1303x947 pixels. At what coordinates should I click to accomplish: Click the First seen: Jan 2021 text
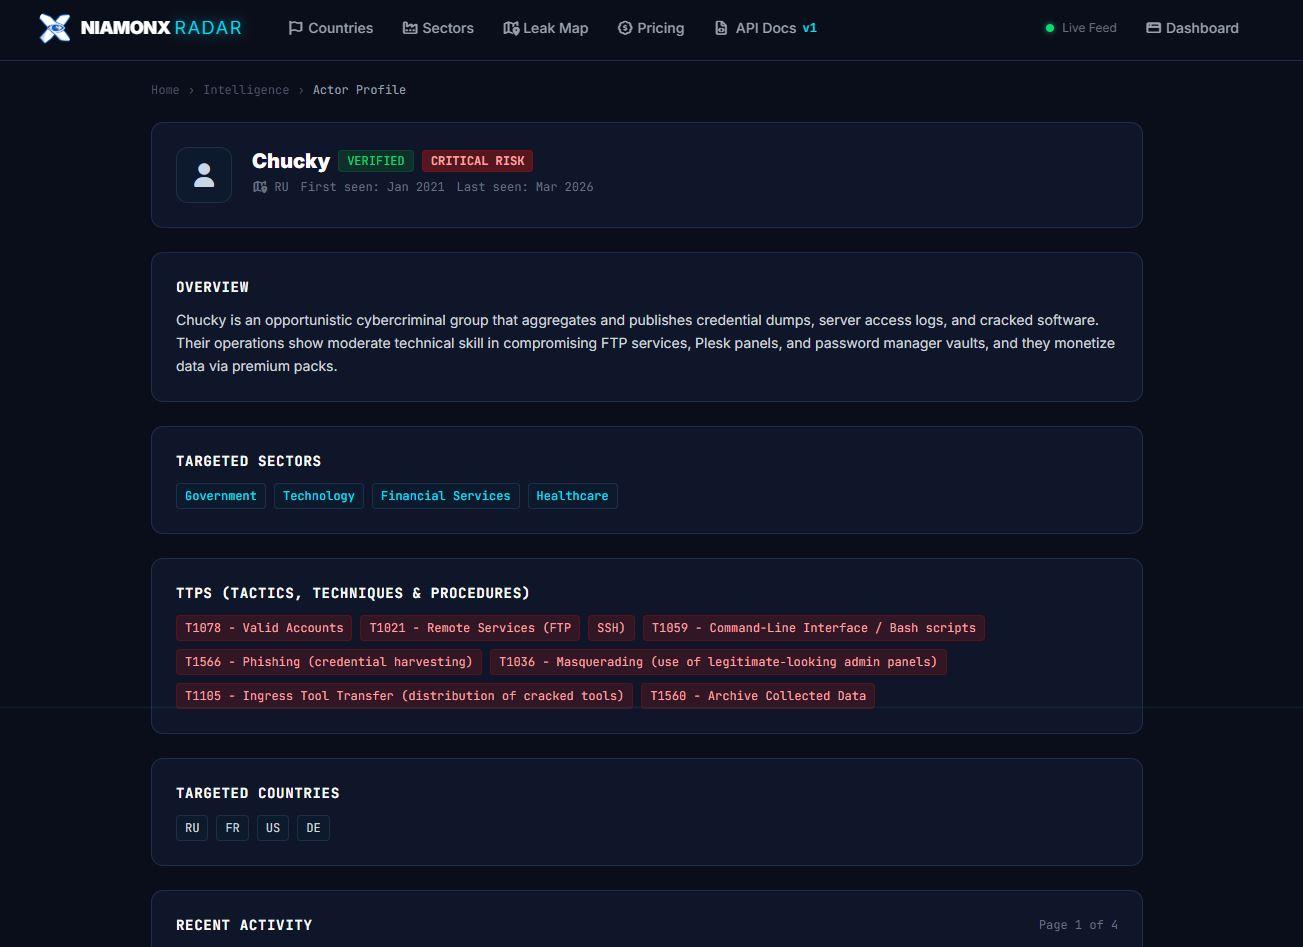click(372, 187)
